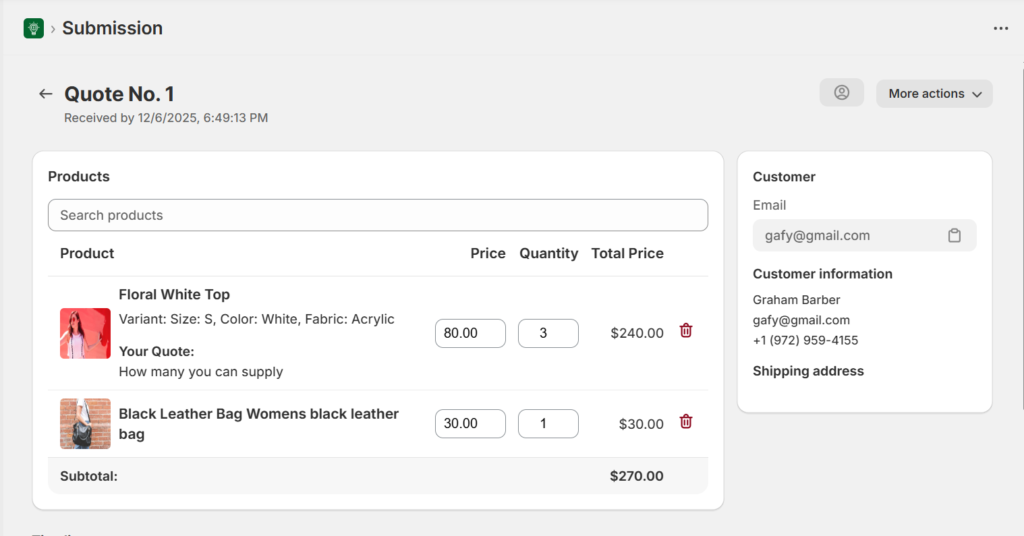Click the Floral White Top product name
1024x536 pixels.
[x=174, y=294]
